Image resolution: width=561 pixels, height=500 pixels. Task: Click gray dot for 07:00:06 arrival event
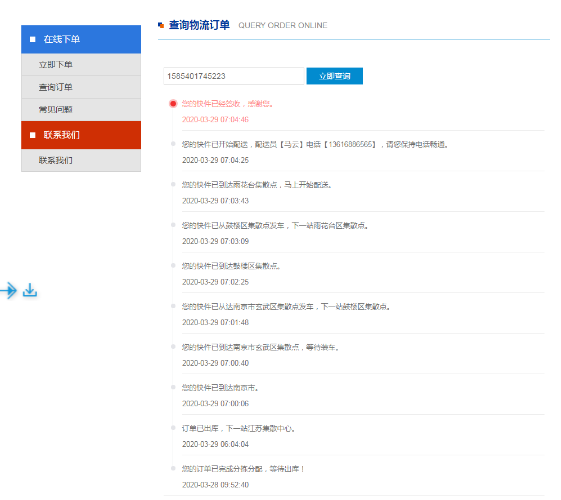(173, 387)
